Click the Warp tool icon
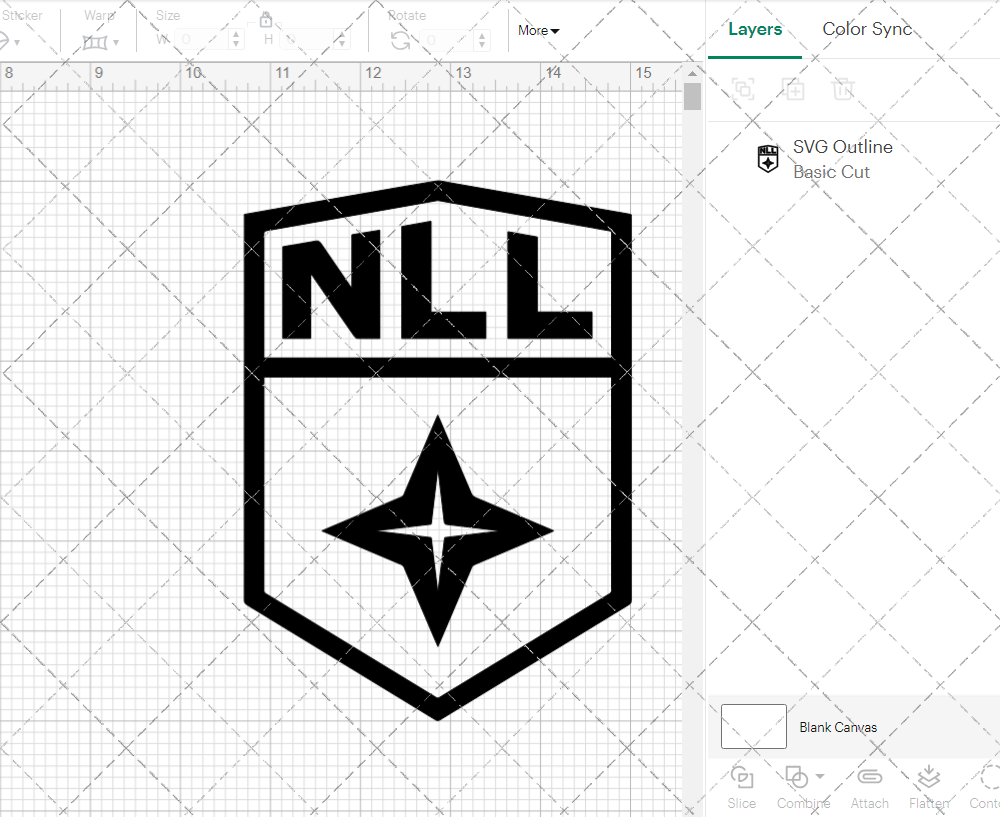This screenshot has width=1000, height=817. (97, 42)
